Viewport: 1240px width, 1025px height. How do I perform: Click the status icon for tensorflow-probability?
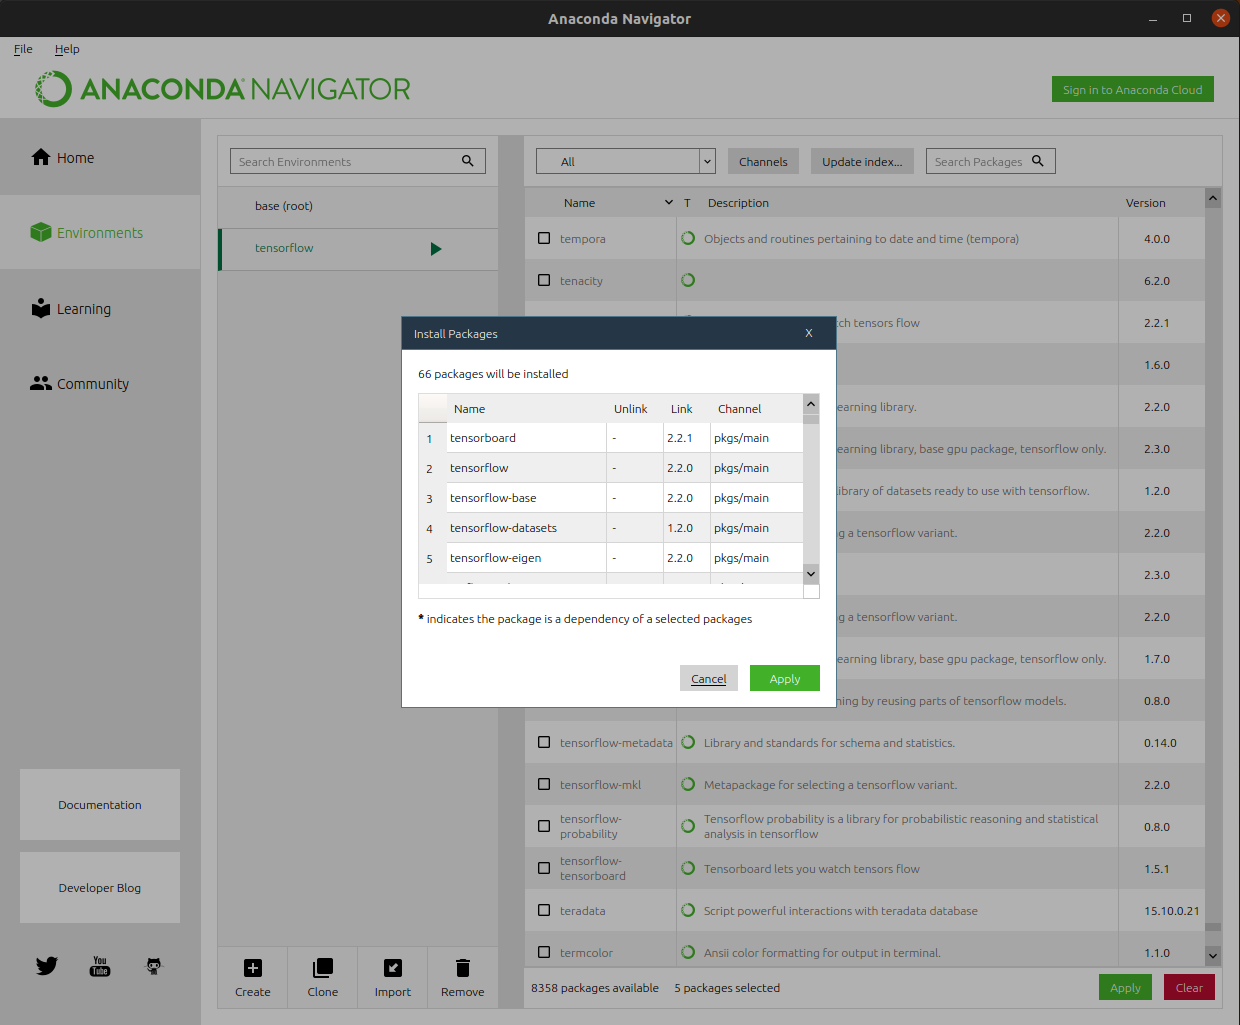[688, 826]
